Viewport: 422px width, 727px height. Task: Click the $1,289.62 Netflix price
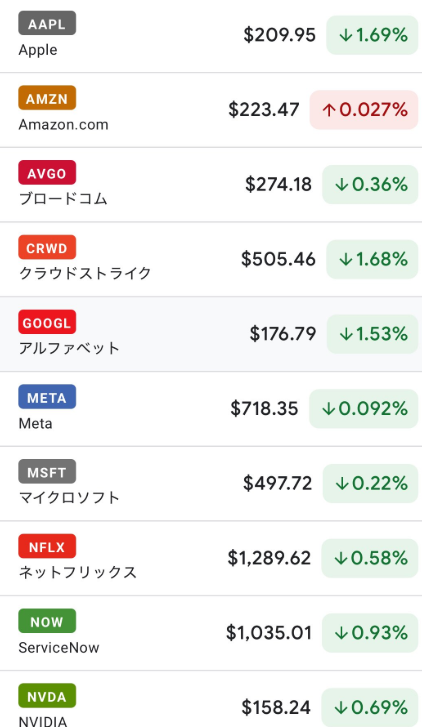pos(269,558)
